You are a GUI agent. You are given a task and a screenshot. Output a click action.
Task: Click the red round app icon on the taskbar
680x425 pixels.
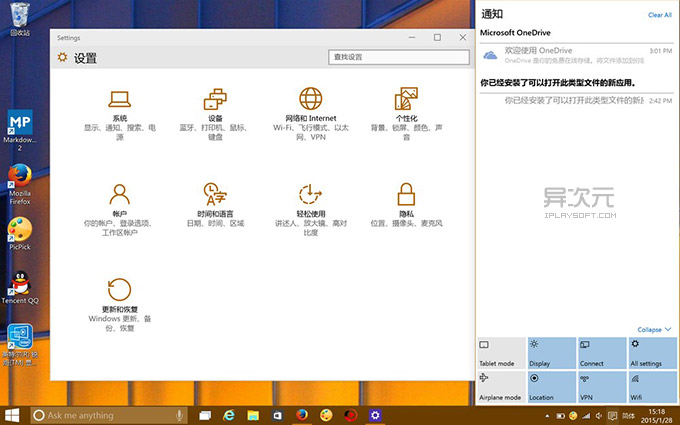pos(350,415)
